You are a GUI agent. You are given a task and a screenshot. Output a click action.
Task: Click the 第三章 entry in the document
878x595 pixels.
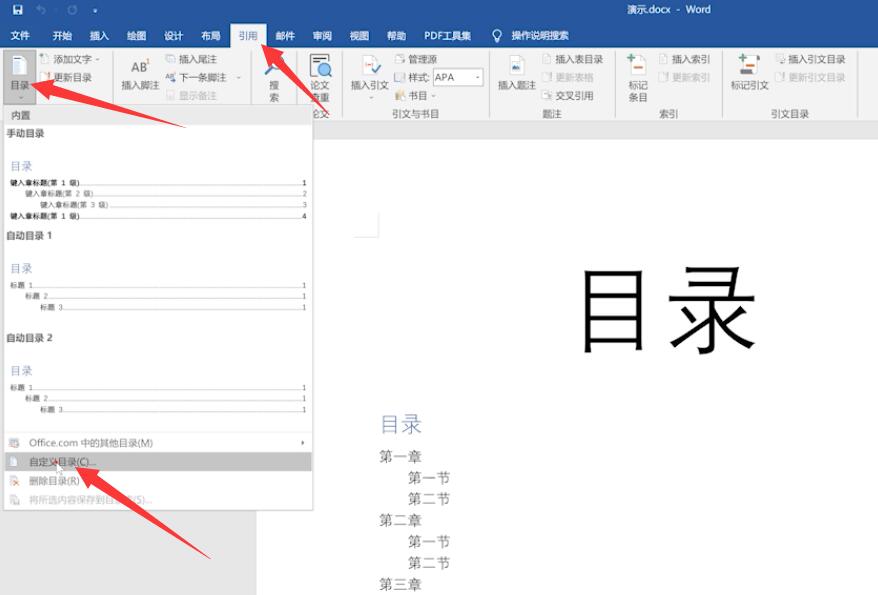click(x=400, y=584)
